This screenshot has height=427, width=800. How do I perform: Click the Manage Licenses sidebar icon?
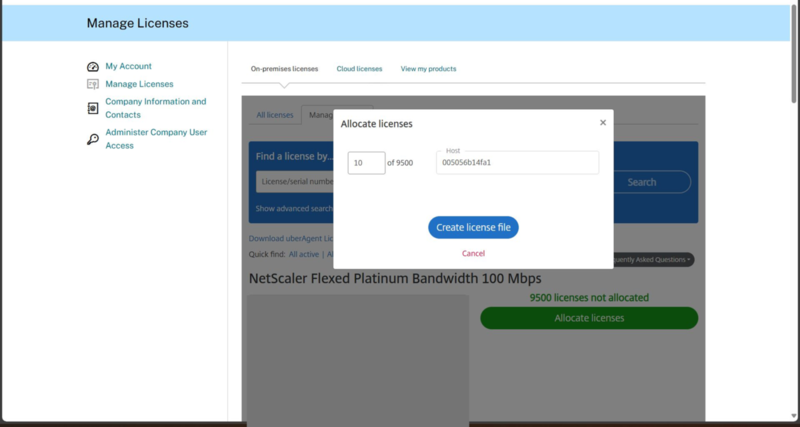point(93,84)
